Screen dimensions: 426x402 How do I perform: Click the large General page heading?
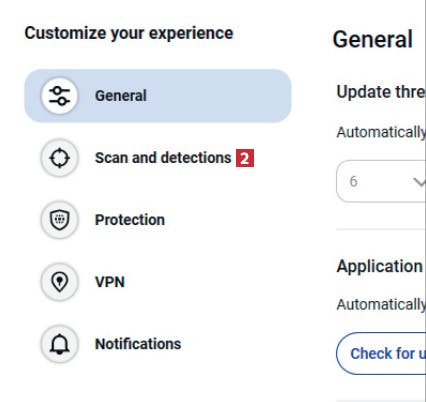pyautogui.click(x=373, y=39)
